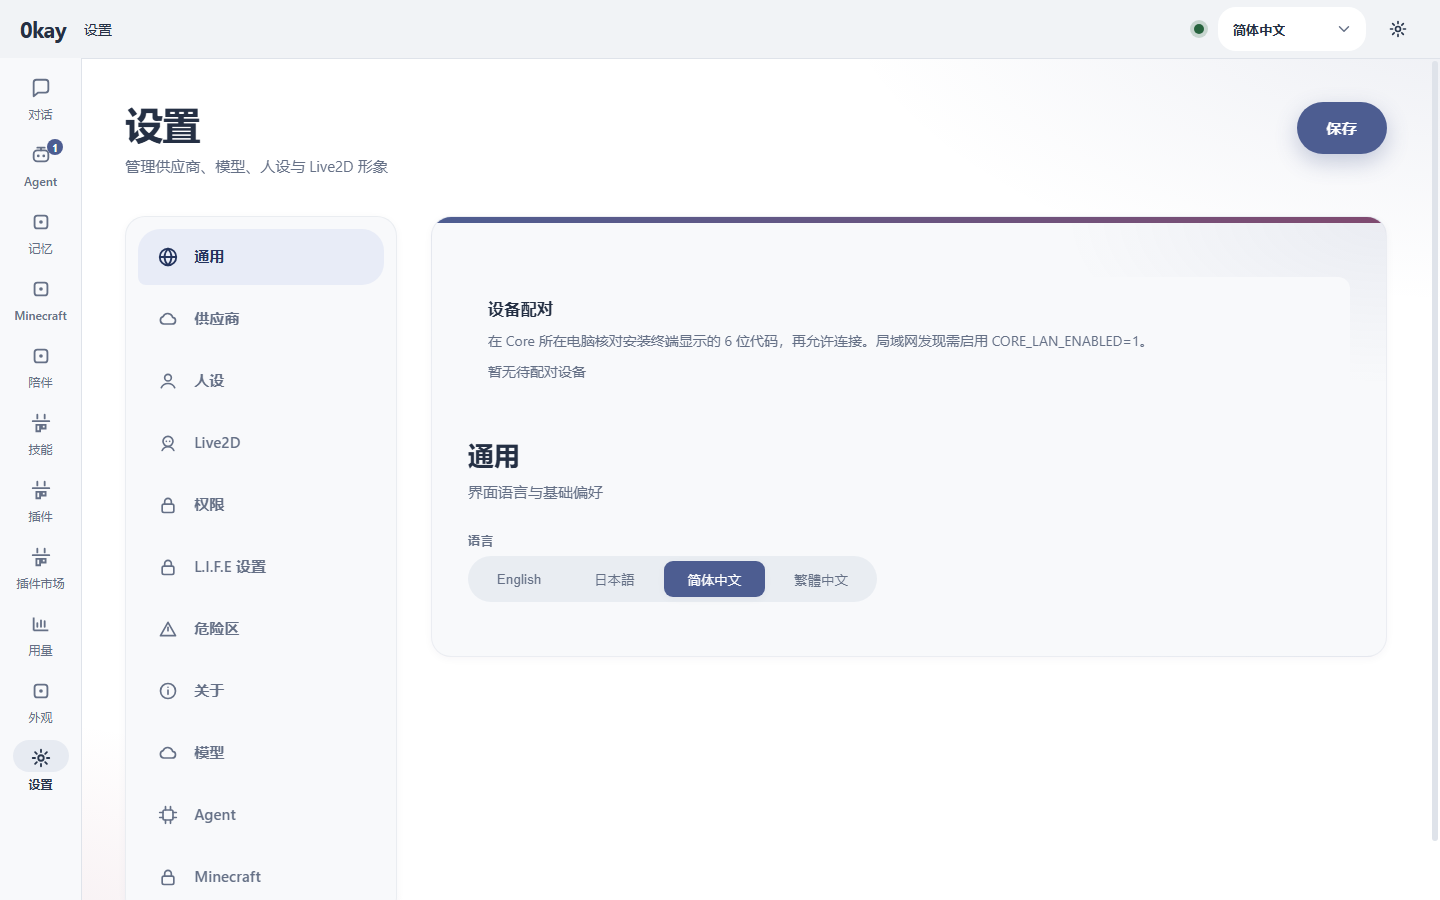Click the page vertical scrollbar
The height and width of the screenshot is (900, 1440).
(x=1435, y=450)
